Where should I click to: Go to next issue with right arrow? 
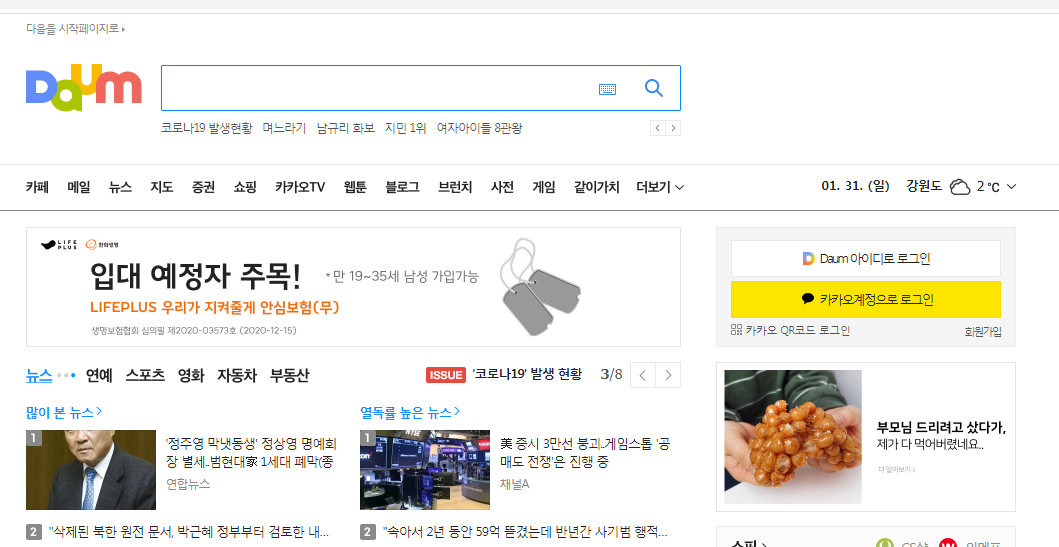click(x=668, y=375)
